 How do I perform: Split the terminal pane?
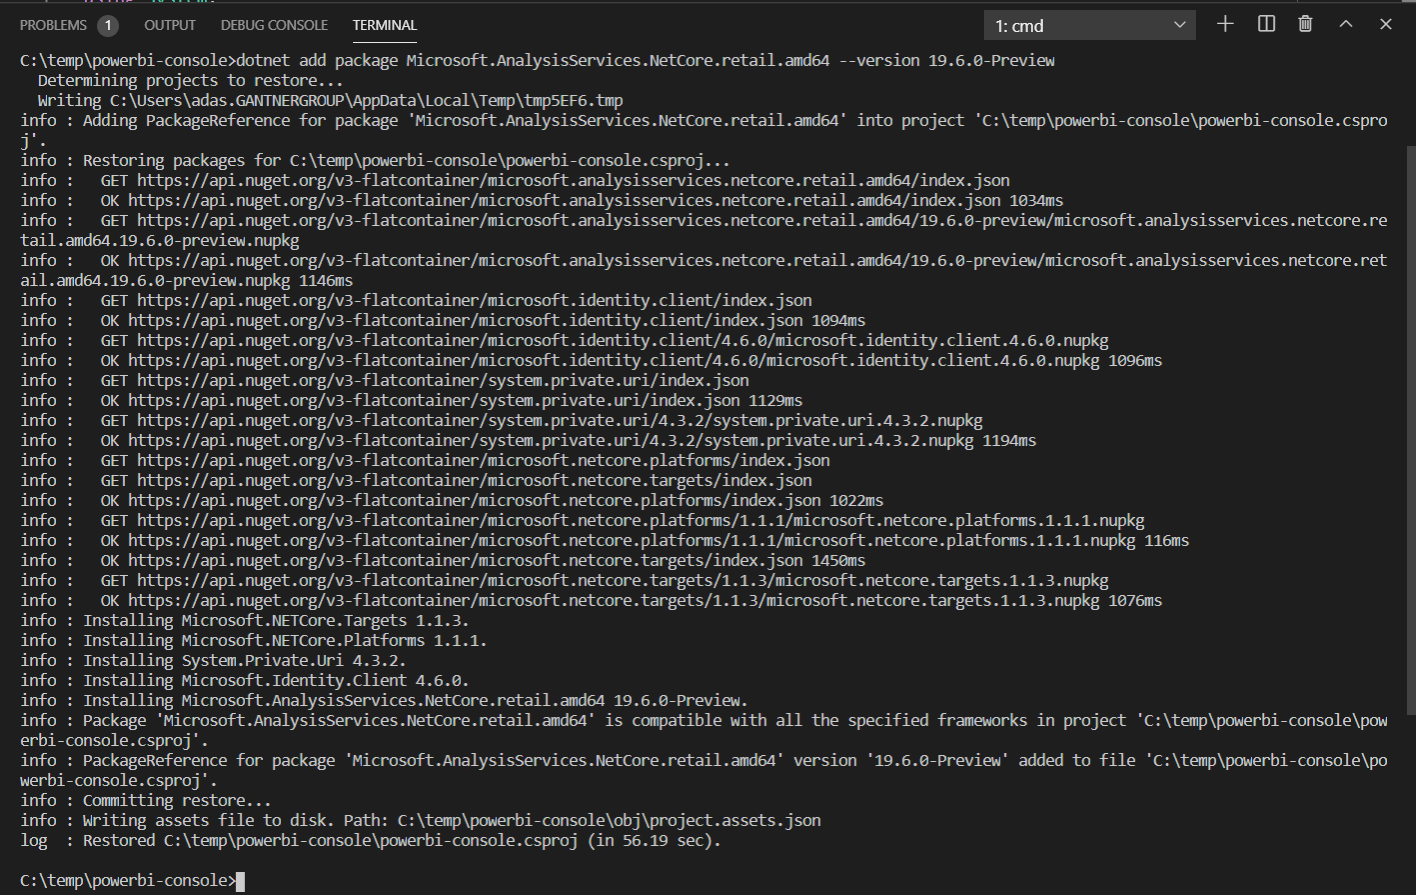pos(1266,24)
